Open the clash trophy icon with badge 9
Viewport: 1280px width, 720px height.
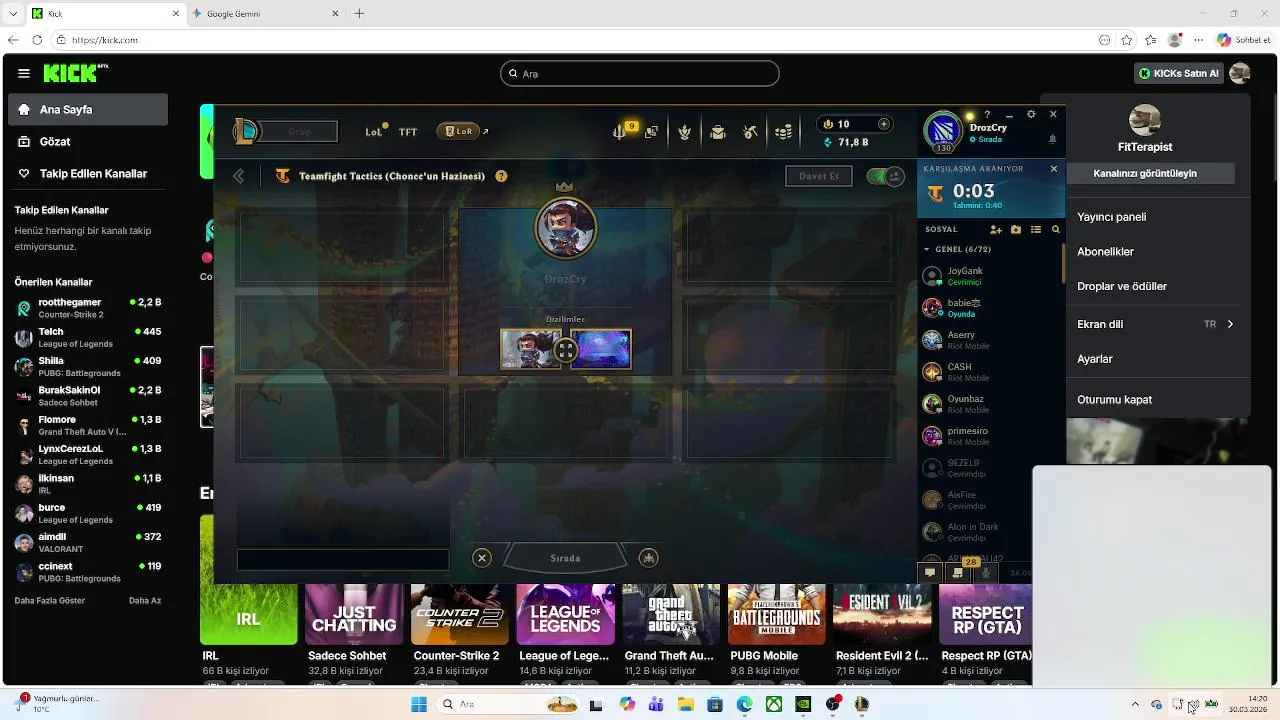(621, 131)
